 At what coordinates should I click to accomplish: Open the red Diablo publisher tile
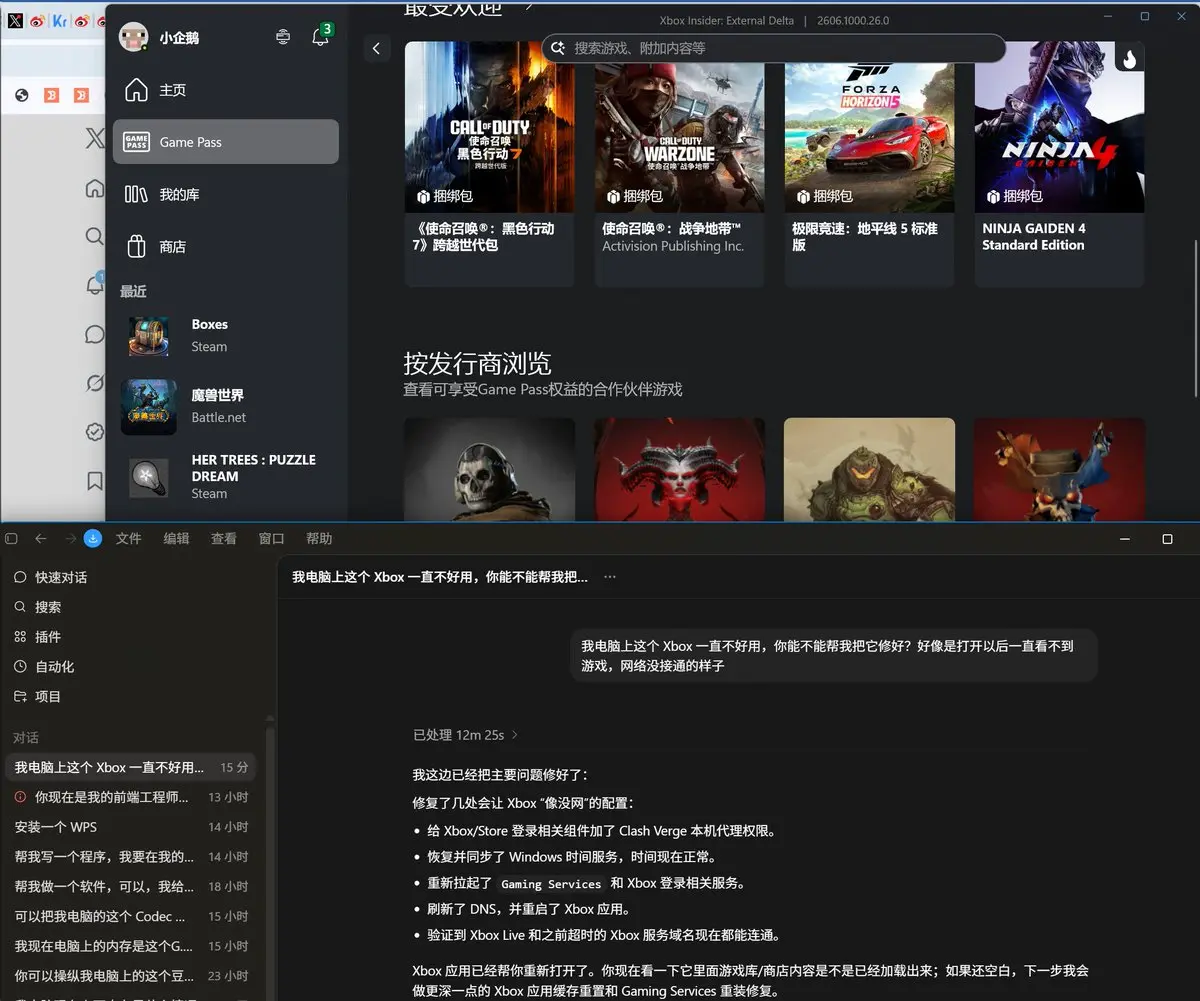(x=679, y=469)
